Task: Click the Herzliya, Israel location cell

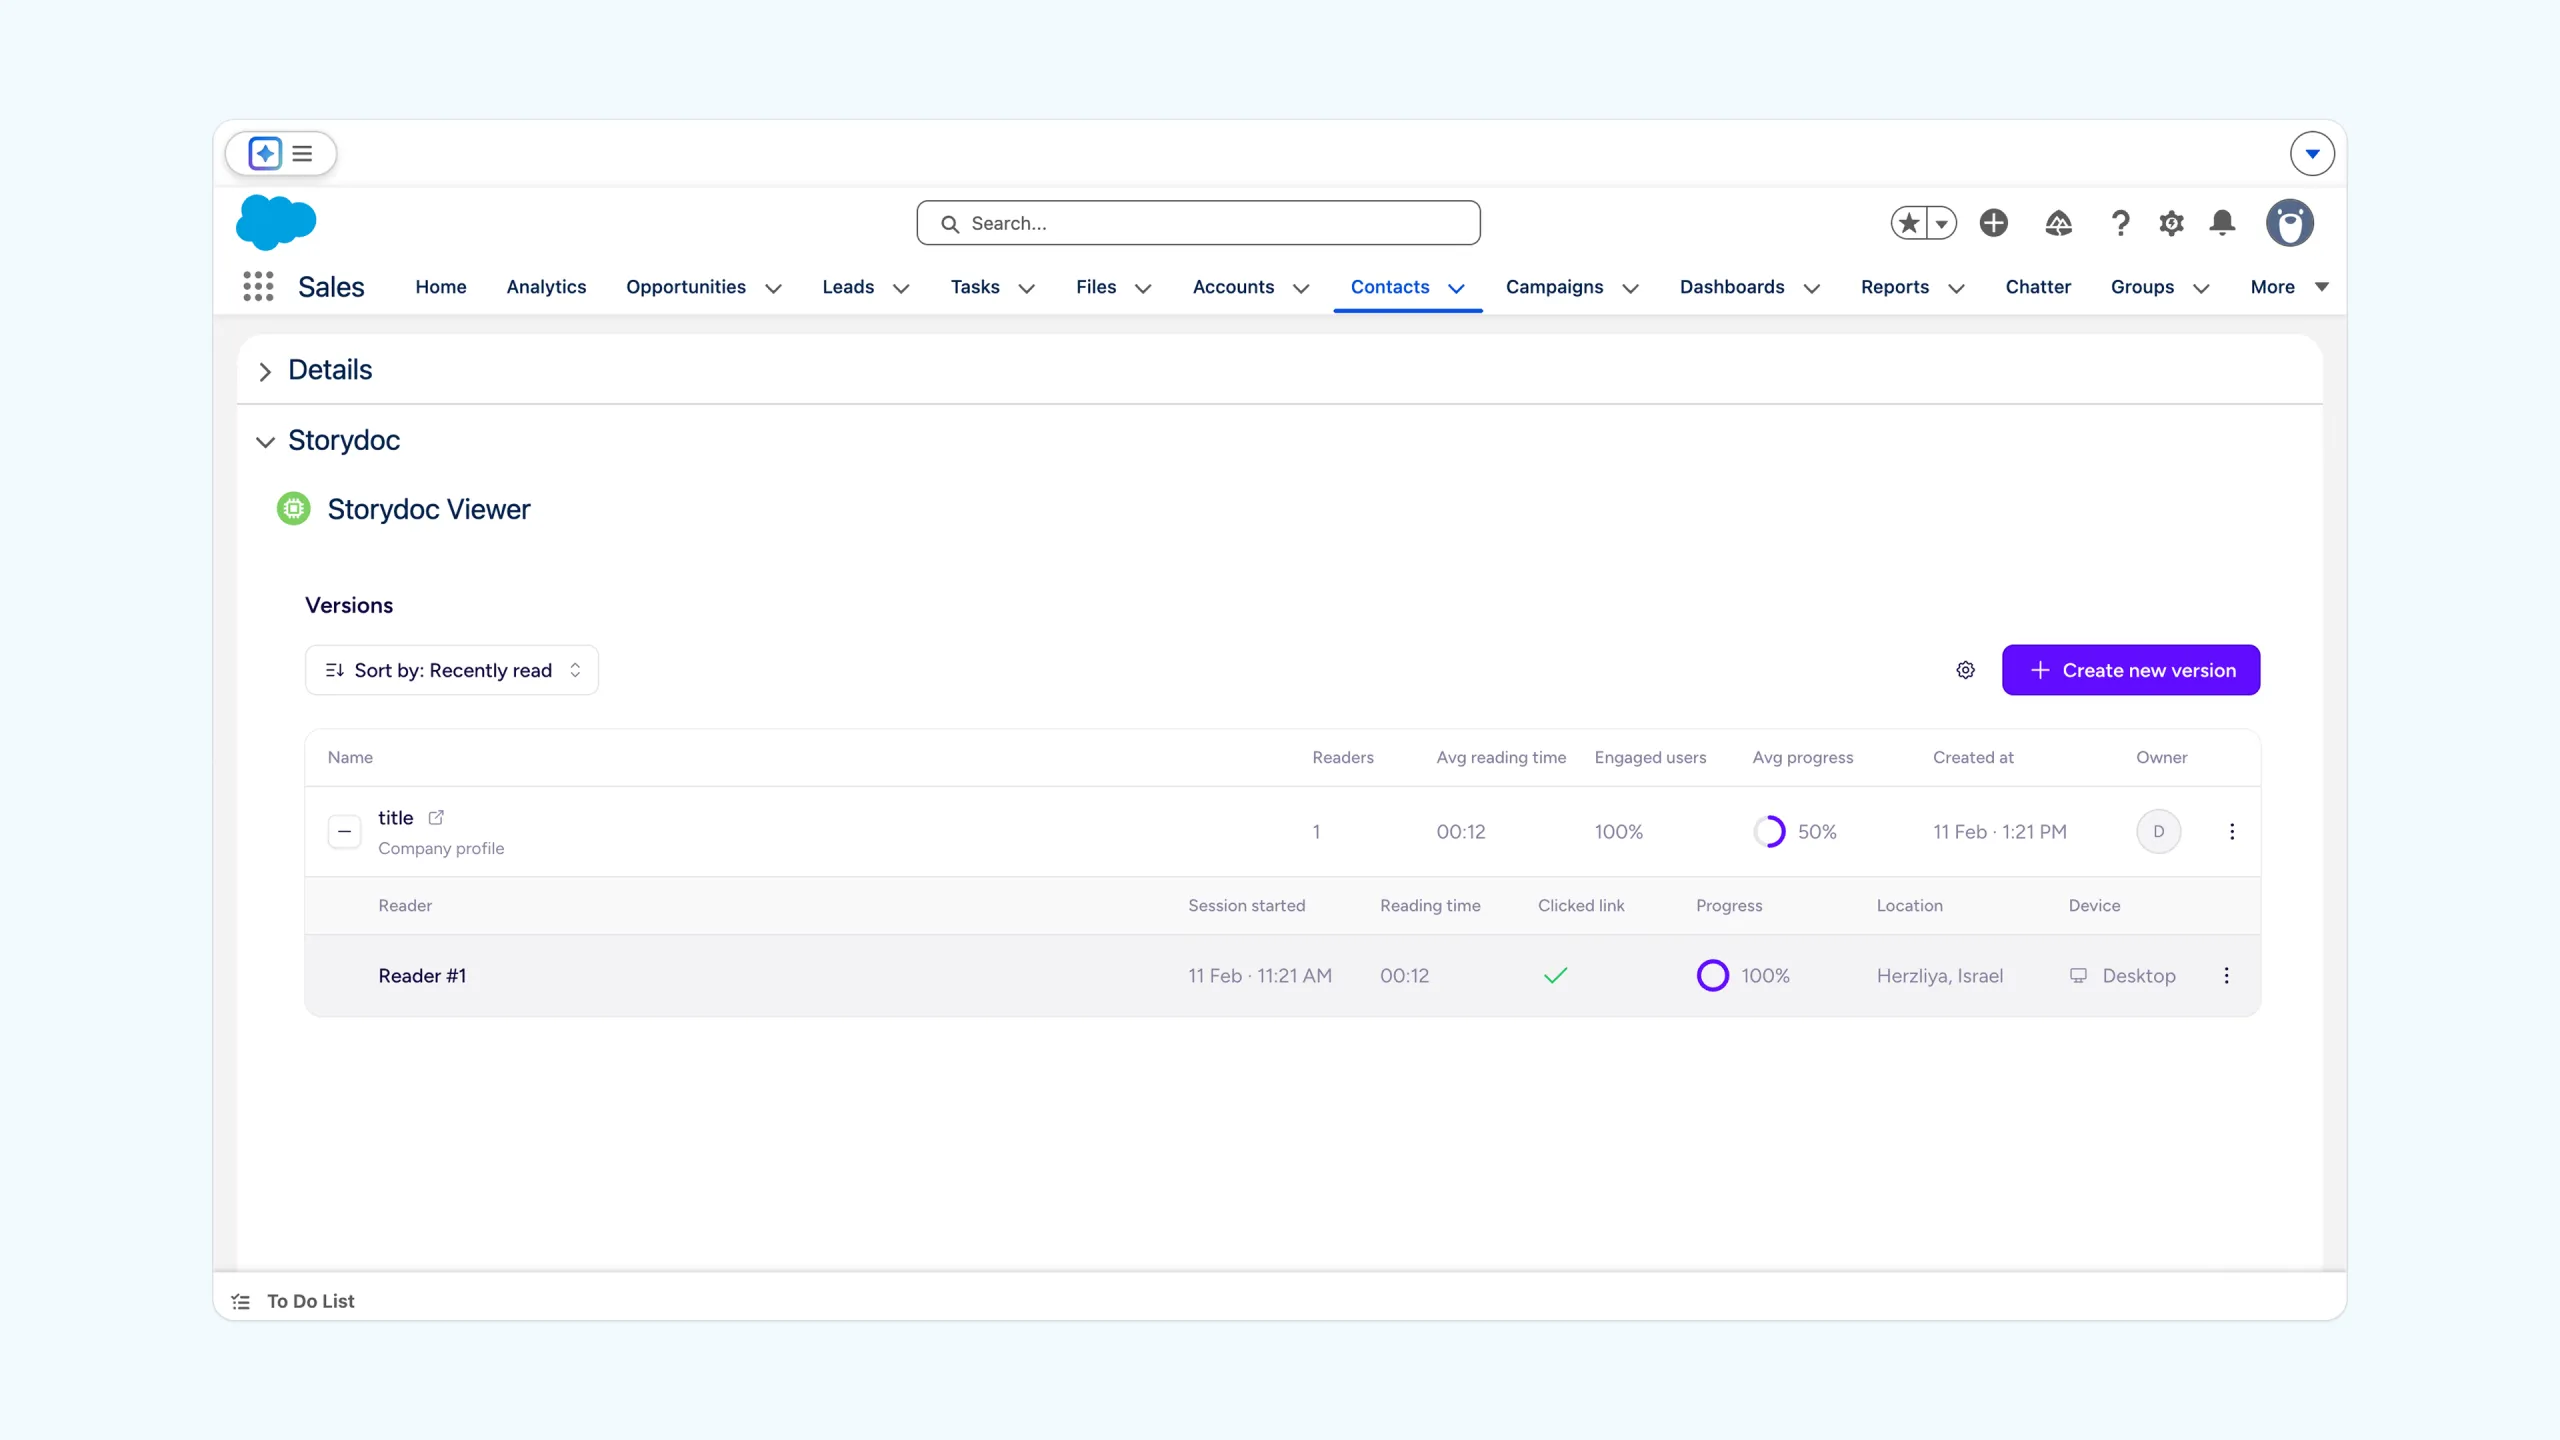Action: click(1940, 976)
